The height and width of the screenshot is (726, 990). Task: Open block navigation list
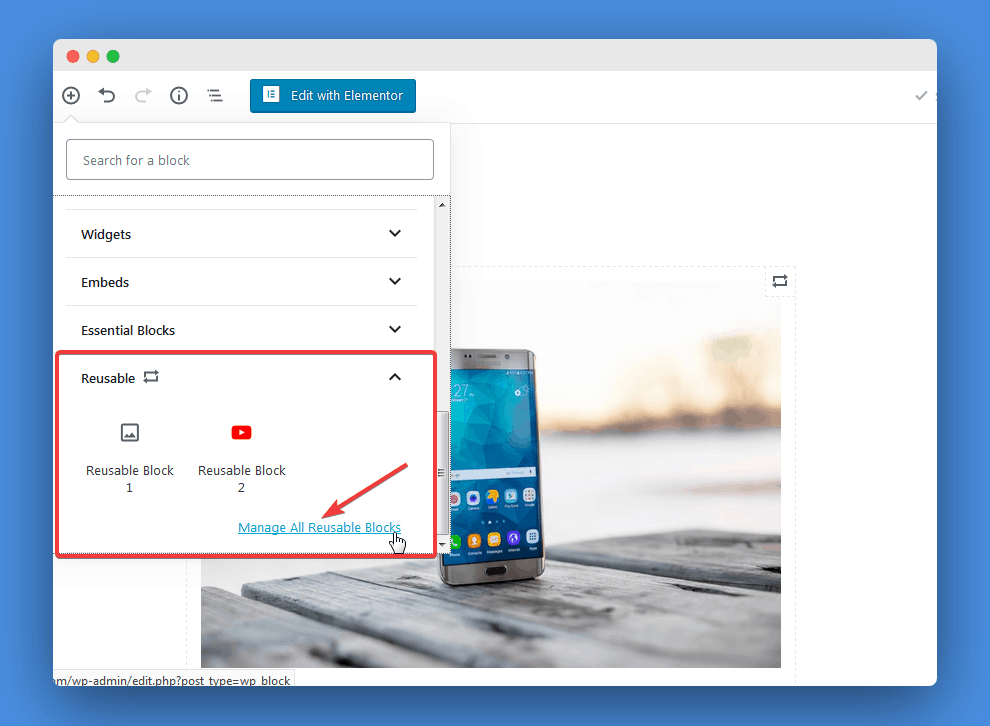coord(215,95)
